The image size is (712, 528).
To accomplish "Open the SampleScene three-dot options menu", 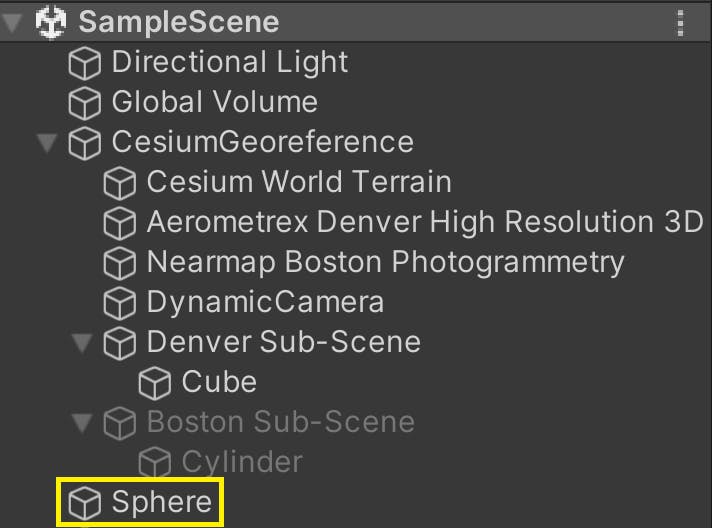I will 681,22.
